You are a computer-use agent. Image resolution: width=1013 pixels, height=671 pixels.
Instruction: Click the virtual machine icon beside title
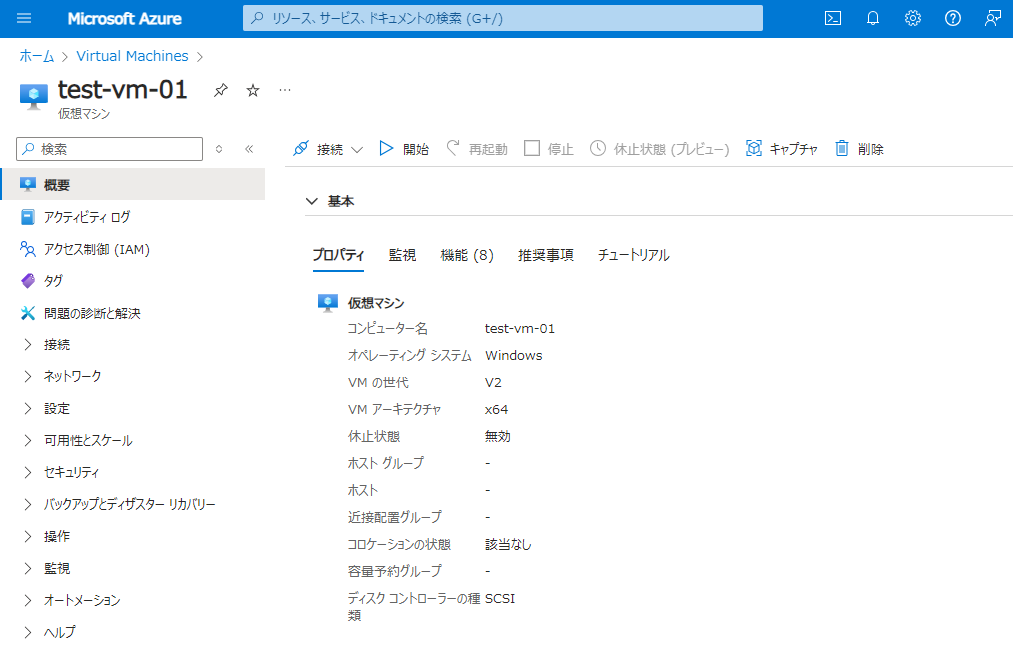tap(34, 96)
